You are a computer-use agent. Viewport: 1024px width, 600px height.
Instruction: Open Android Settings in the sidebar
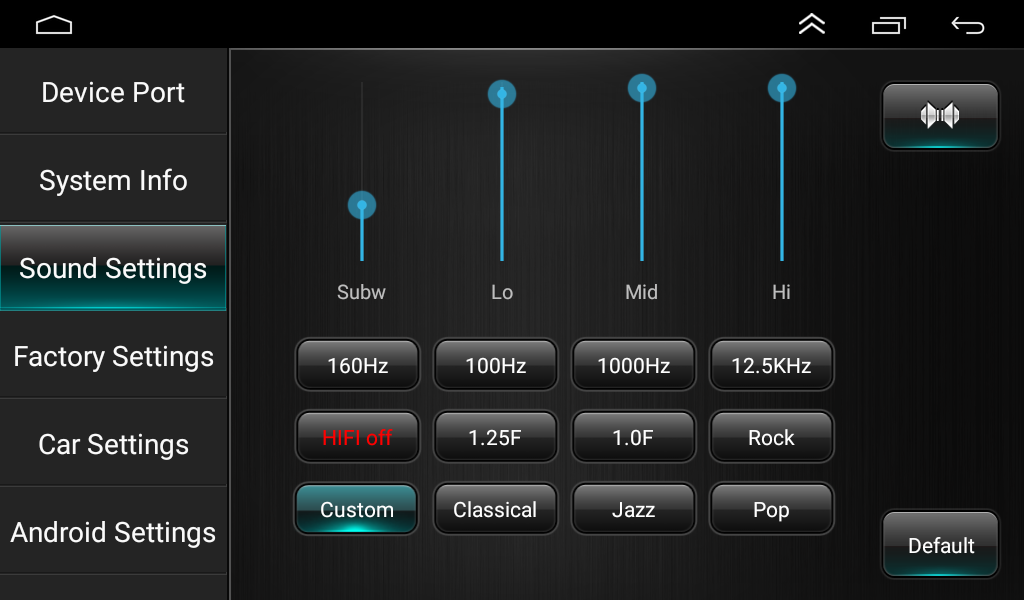[x=113, y=532]
